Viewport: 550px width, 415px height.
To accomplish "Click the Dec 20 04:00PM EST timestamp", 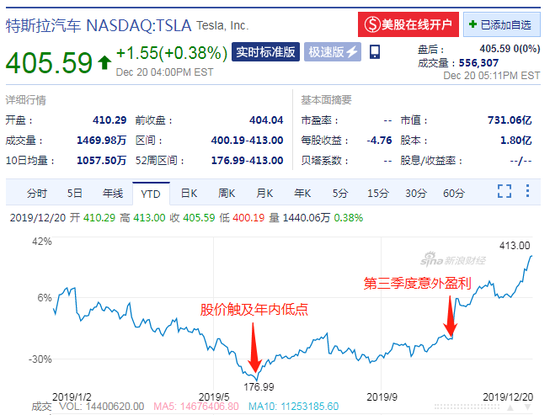I will coord(165,72).
